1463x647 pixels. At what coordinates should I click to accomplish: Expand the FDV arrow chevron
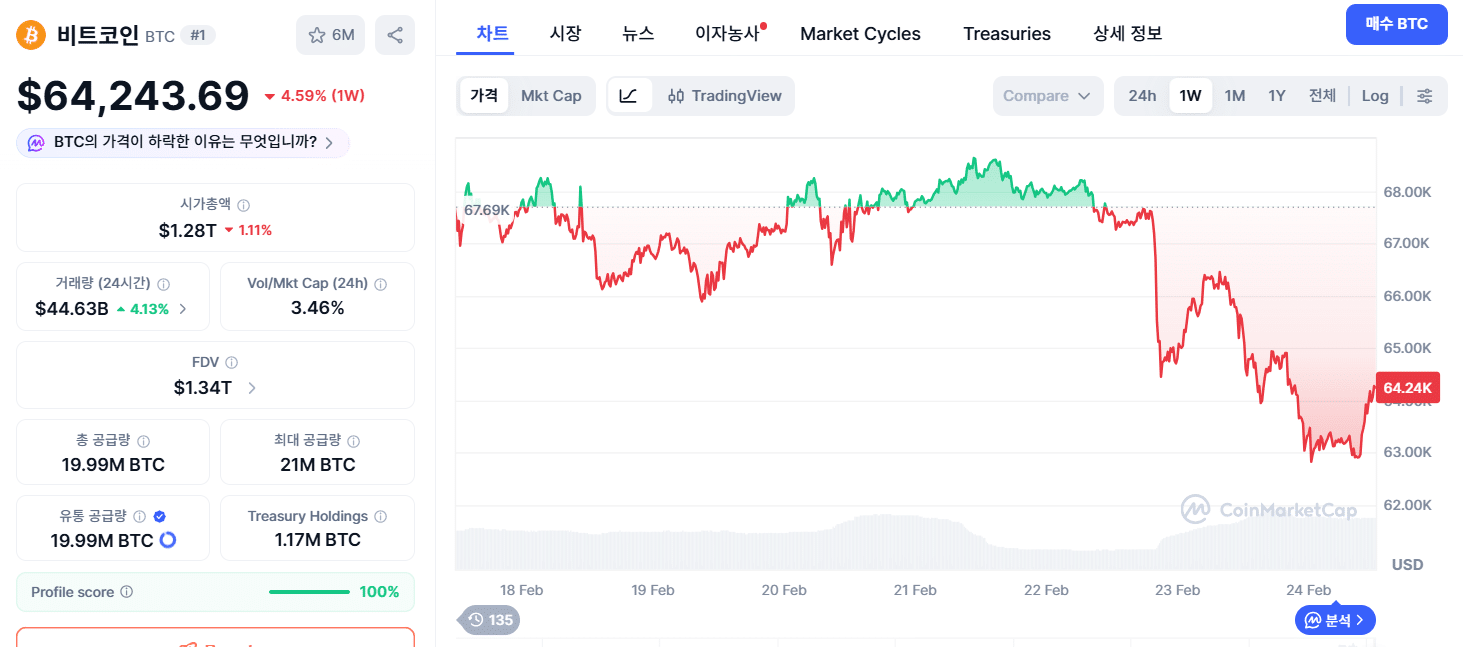click(252, 388)
